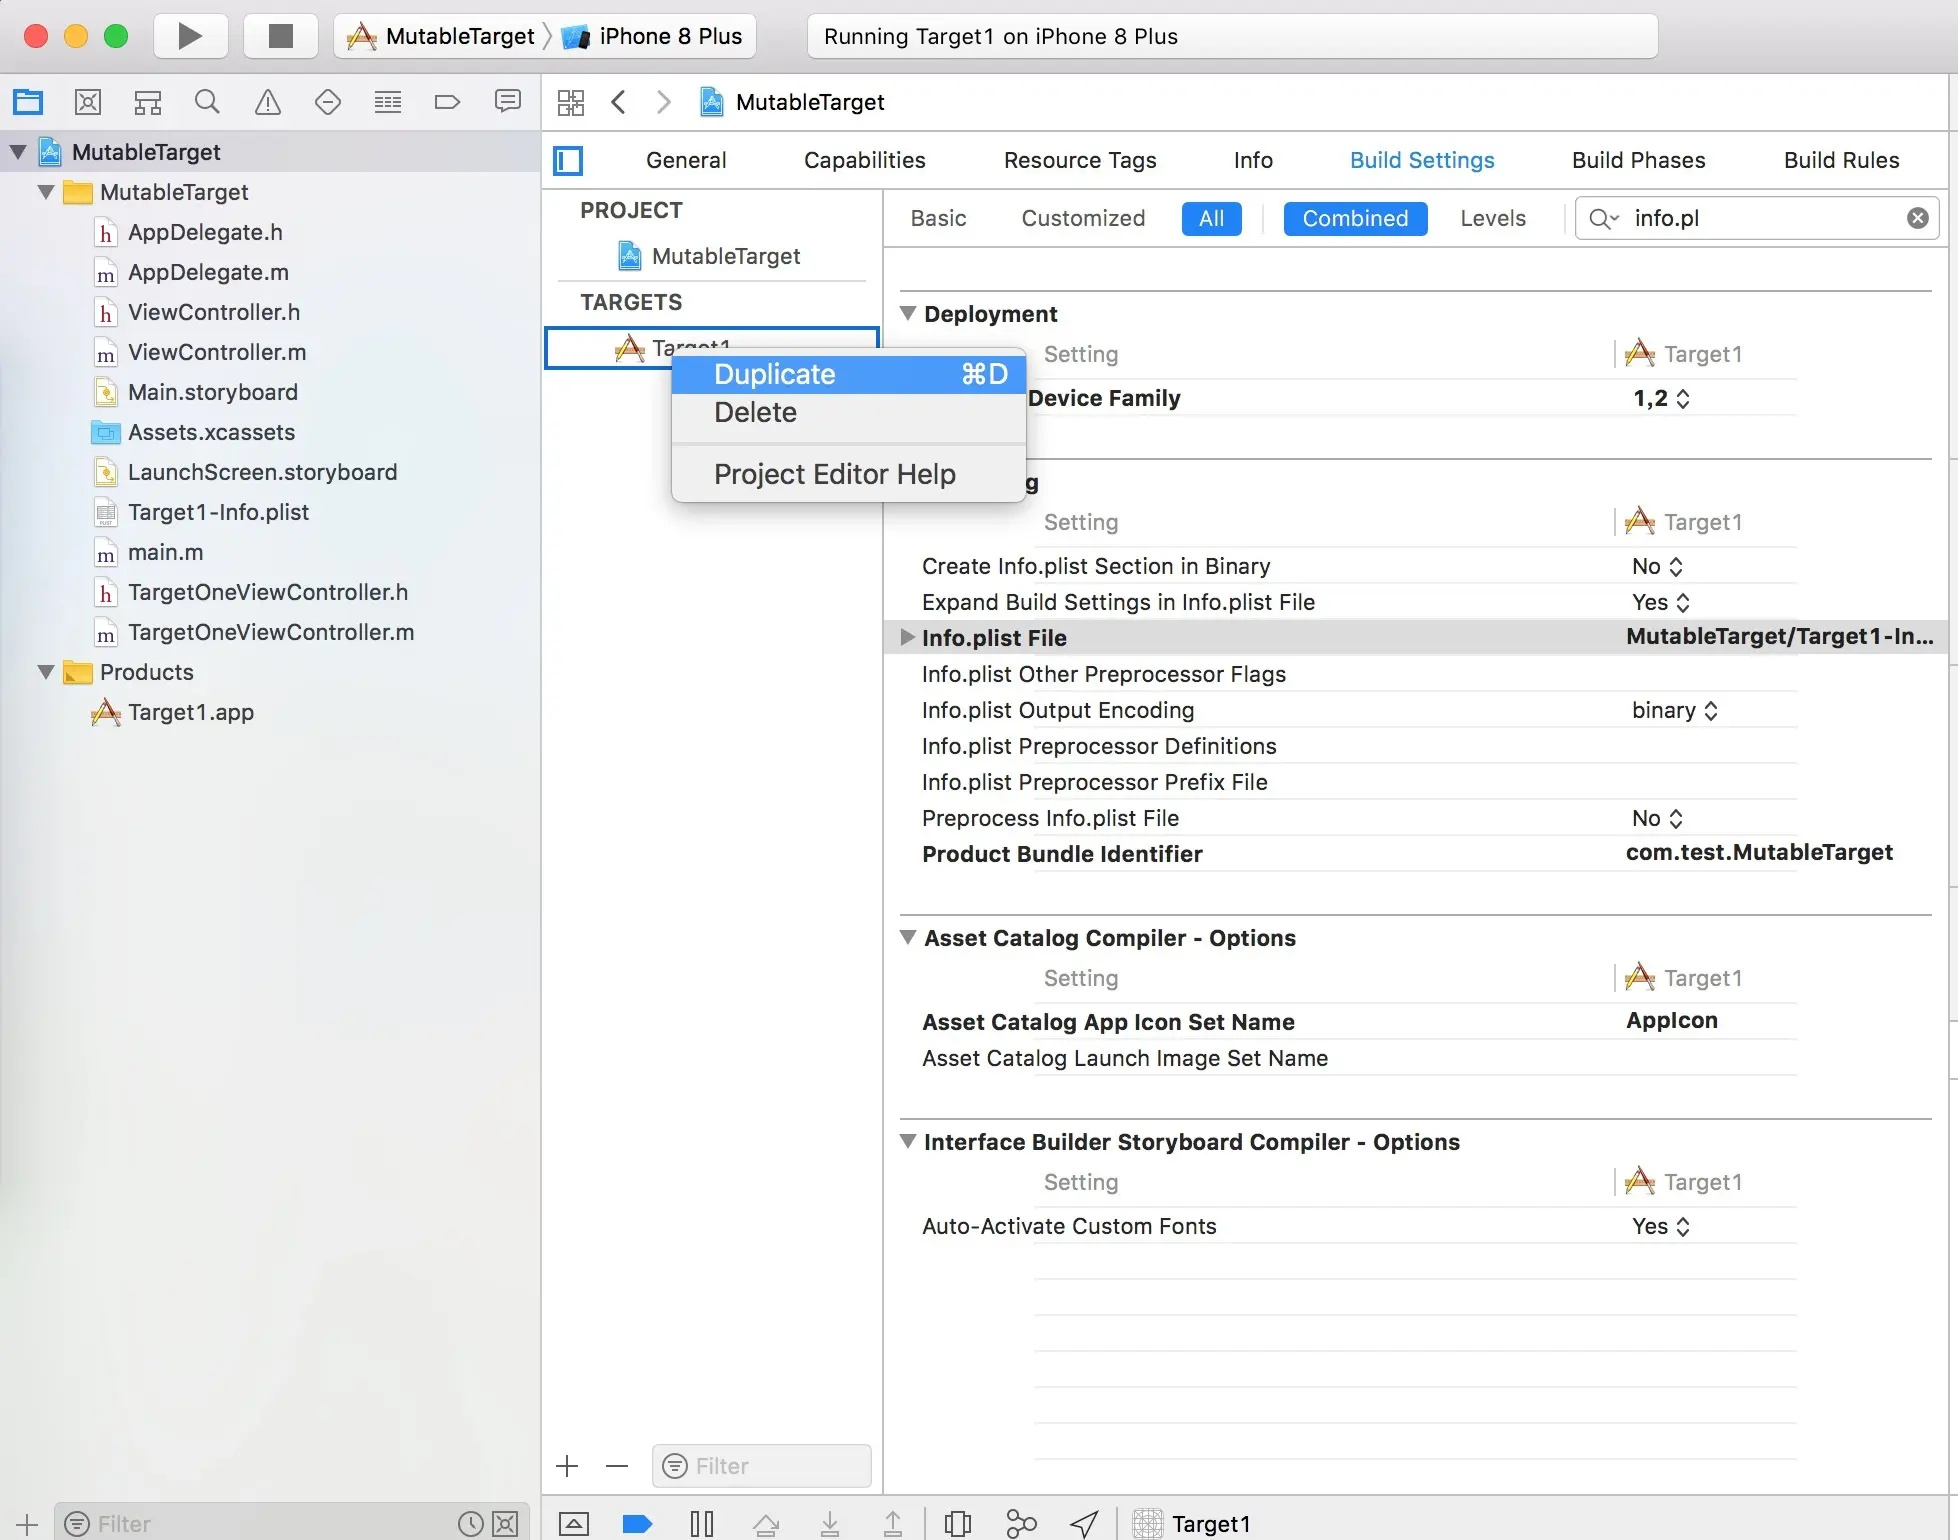Show recently modified files filter clock
1958x1540 pixels.
(x=470, y=1524)
